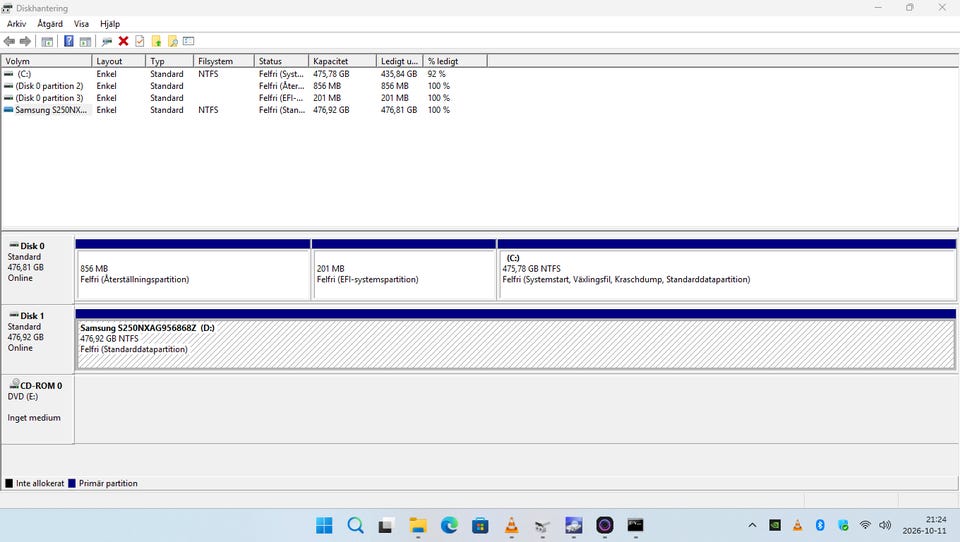Sort by the Layout column header
The height and width of the screenshot is (542, 960).
pyautogui.click(x=119, y=61)
